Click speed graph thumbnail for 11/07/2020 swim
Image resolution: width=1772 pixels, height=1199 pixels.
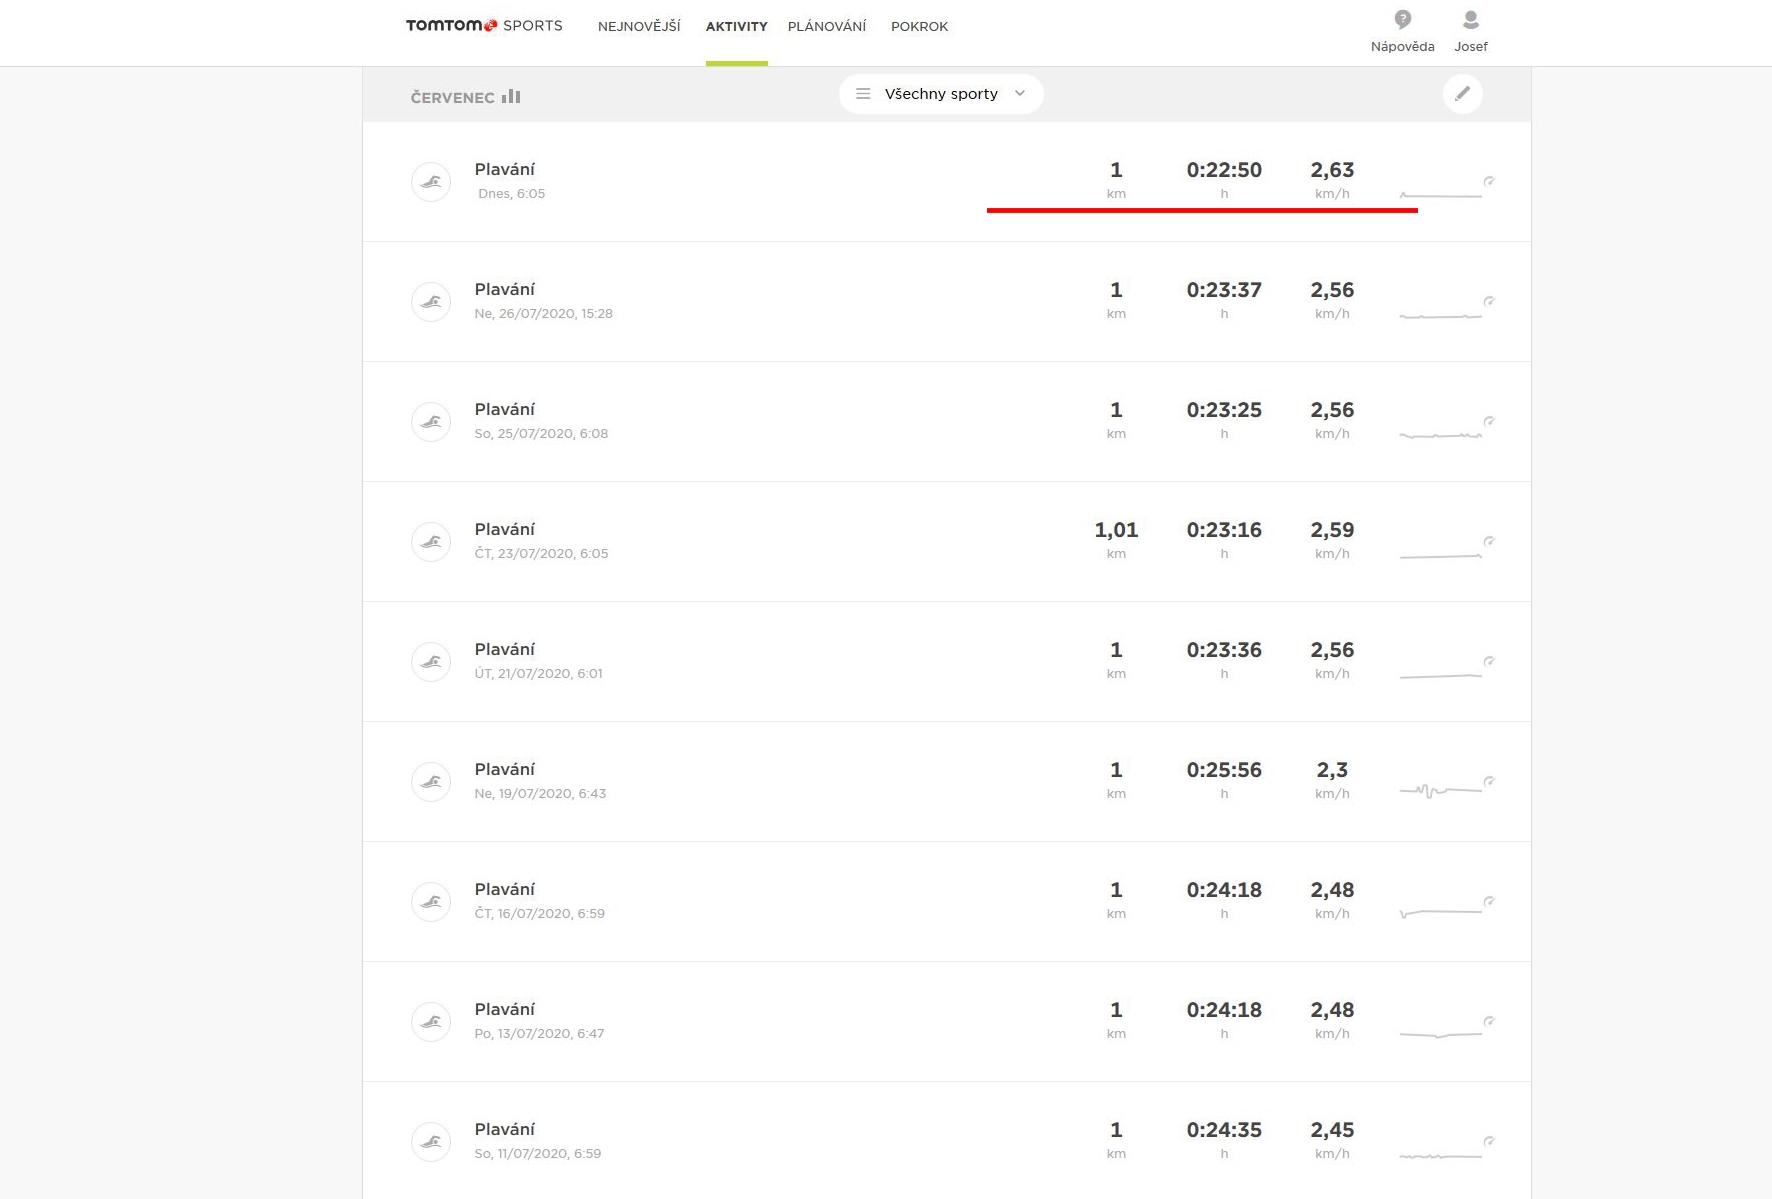click(x=1440, y=1156)
